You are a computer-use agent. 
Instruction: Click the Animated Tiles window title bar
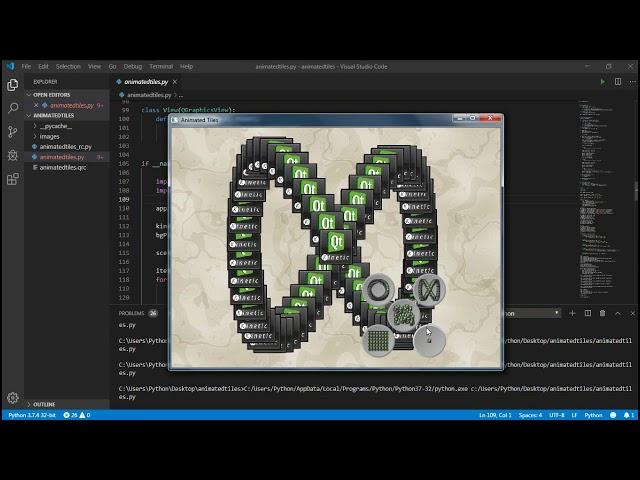312,120
